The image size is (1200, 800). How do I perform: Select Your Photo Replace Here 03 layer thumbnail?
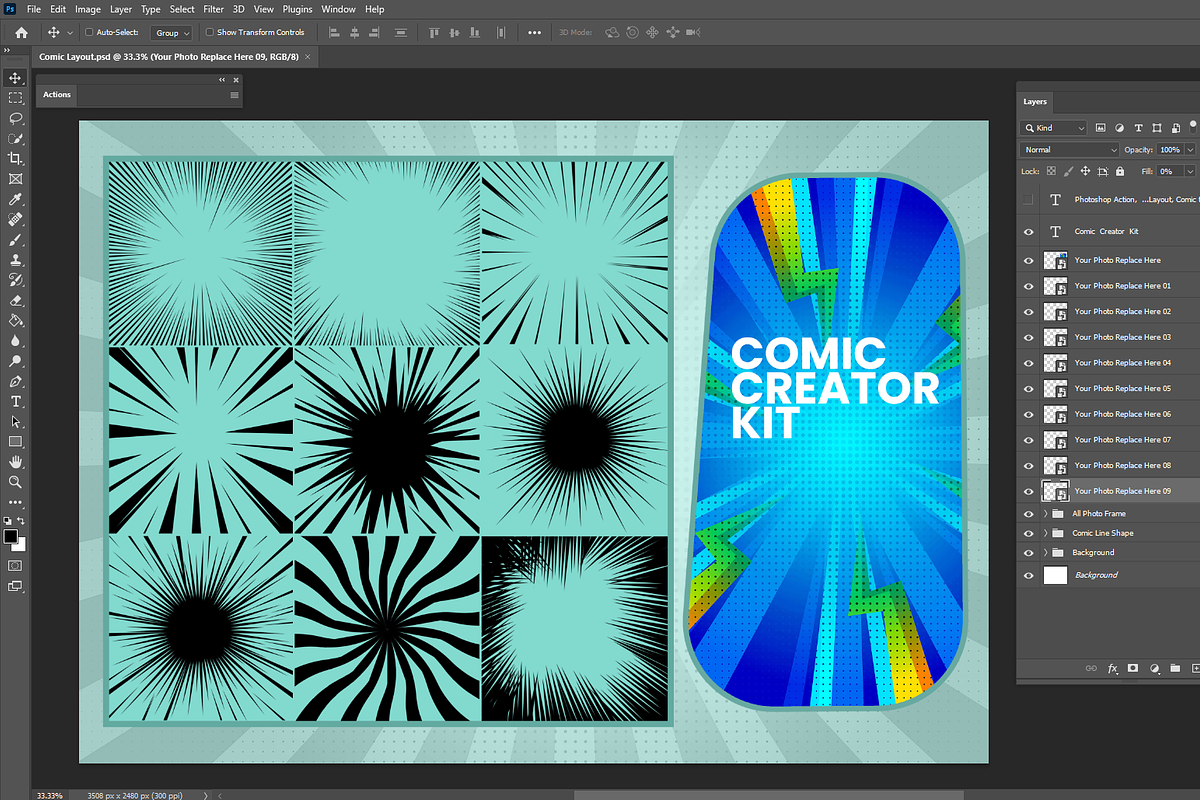(x=1055, y=337)
